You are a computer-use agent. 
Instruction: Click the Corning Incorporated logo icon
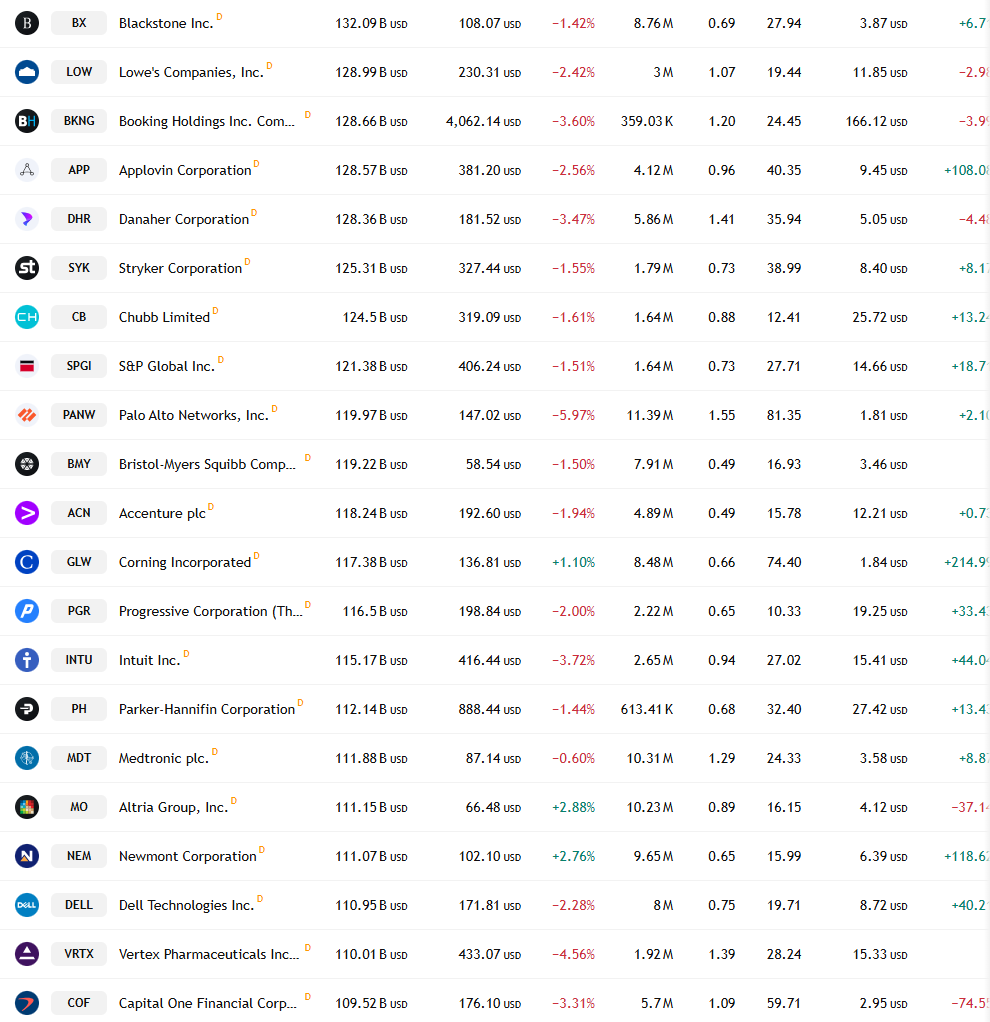[x=27, y=562]
